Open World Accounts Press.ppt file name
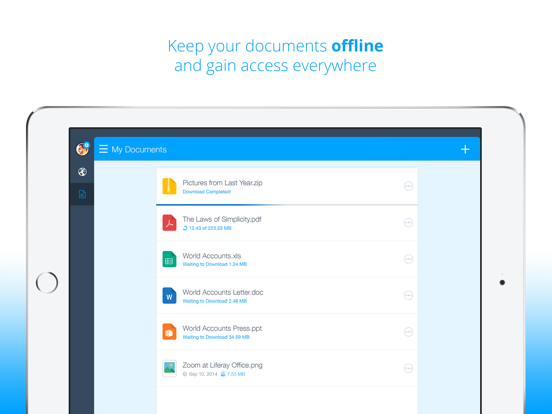 point(222,328)
